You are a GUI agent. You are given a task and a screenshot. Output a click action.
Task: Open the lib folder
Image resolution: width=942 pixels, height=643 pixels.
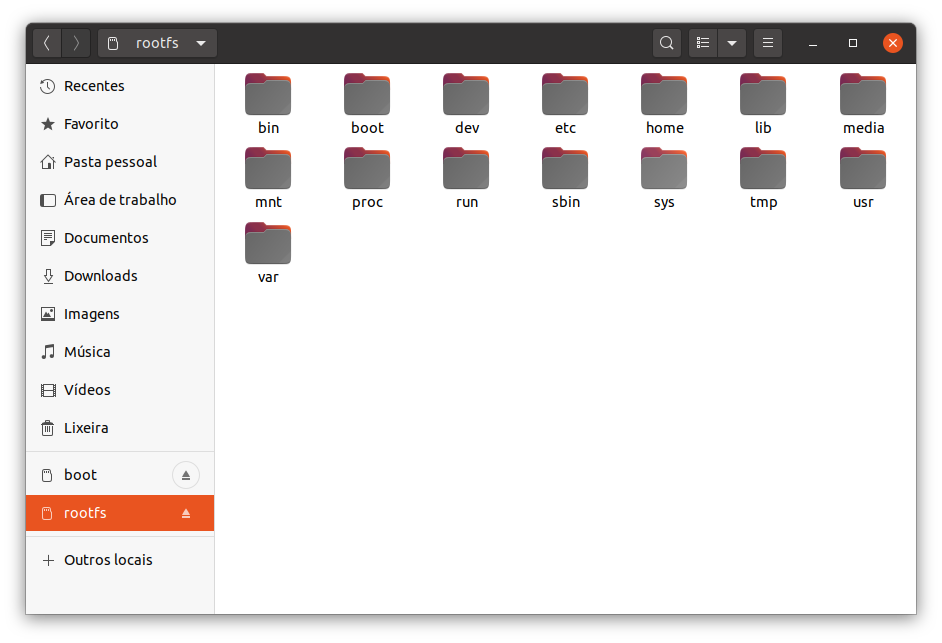(763, 104)
